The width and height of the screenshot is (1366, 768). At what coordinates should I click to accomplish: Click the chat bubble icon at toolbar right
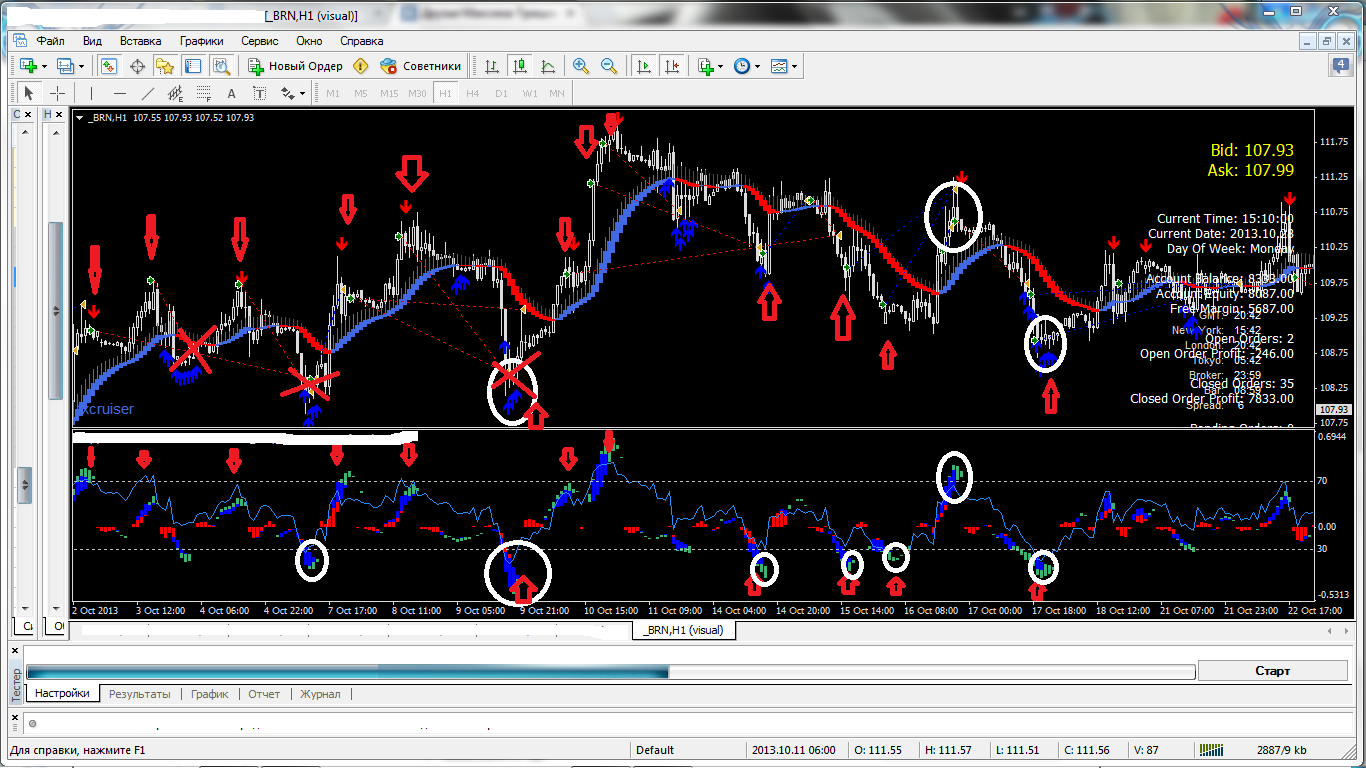[x=1341, y=66]
